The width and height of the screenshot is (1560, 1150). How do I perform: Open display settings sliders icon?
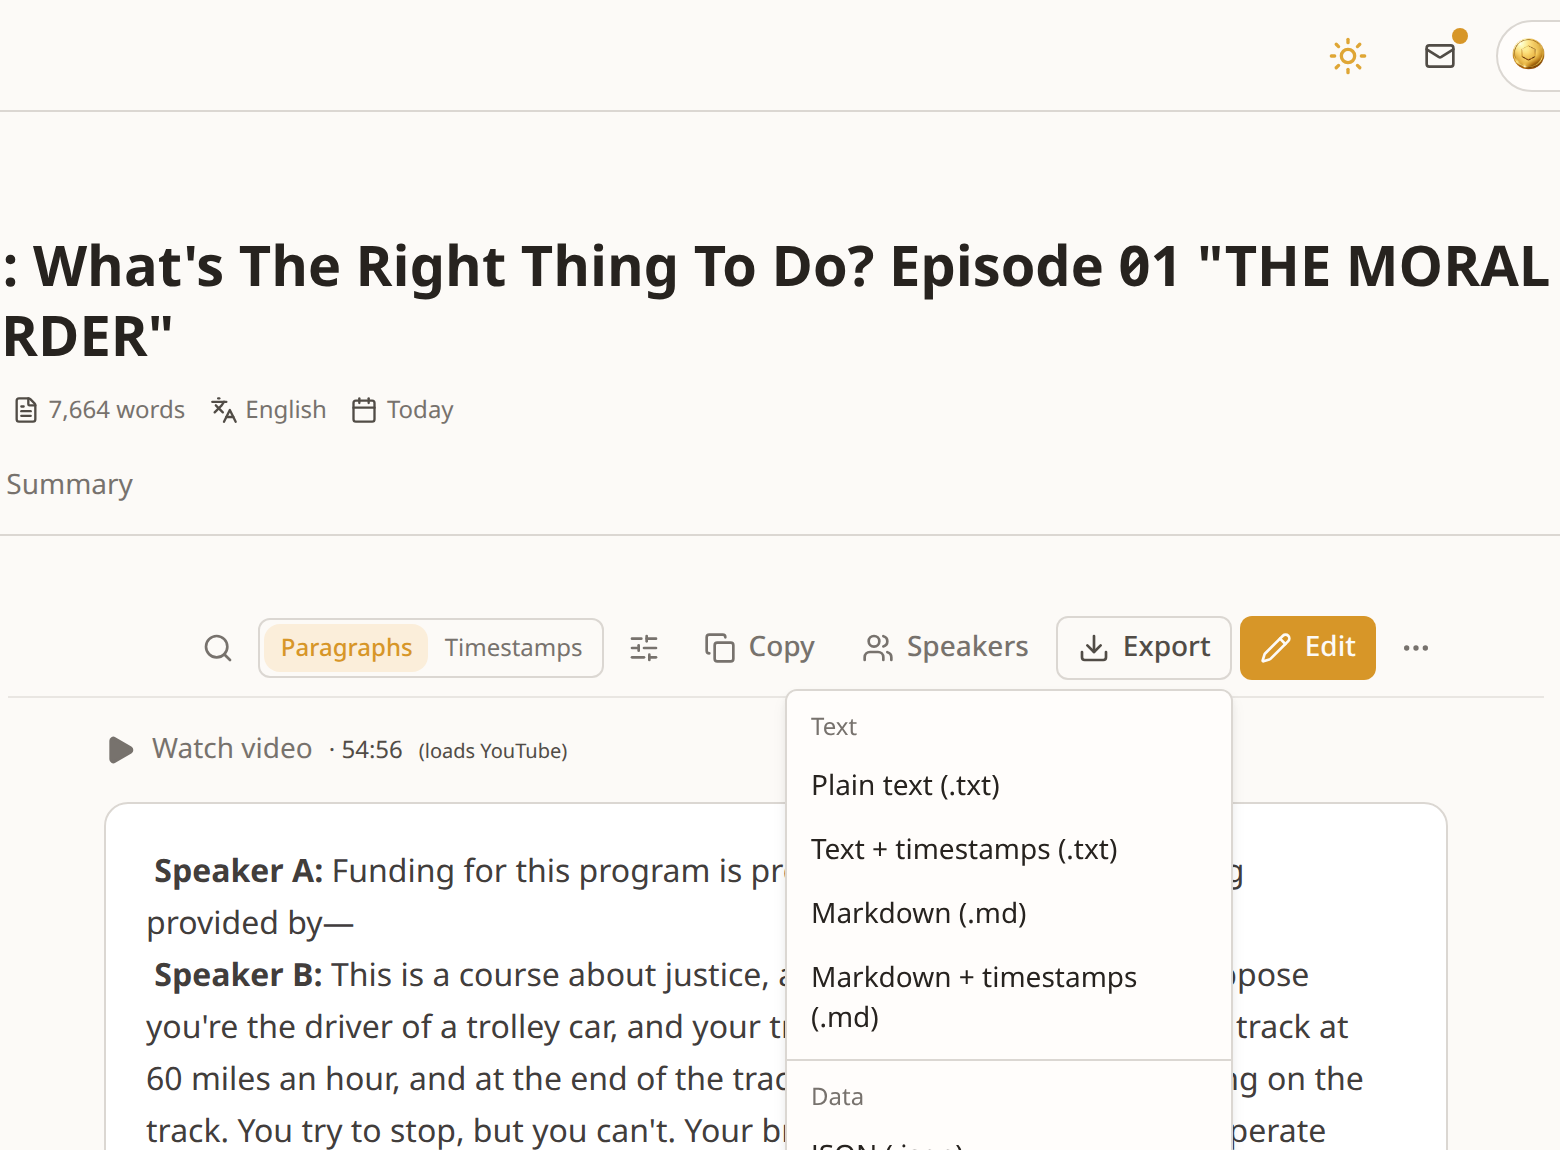click(644, 648)
